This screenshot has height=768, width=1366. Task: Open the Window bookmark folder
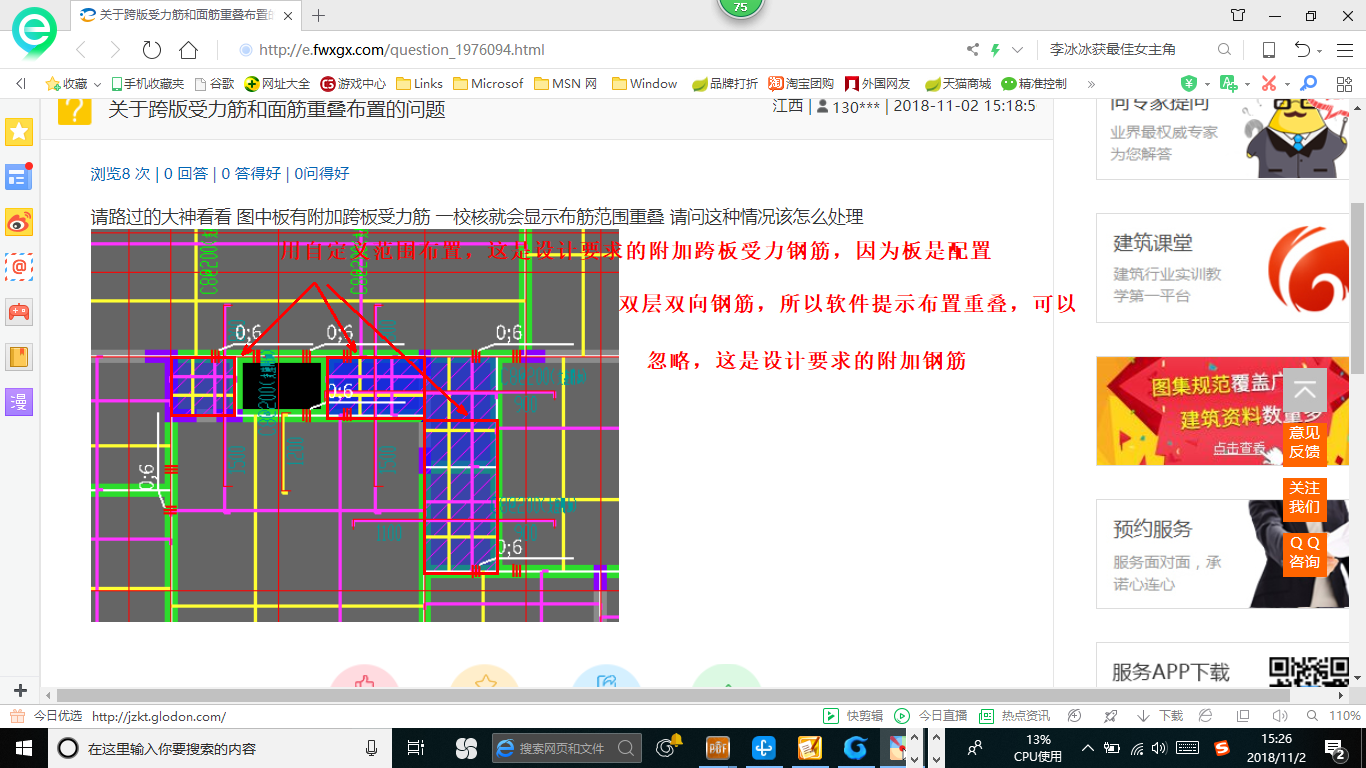tap(645, 84)
